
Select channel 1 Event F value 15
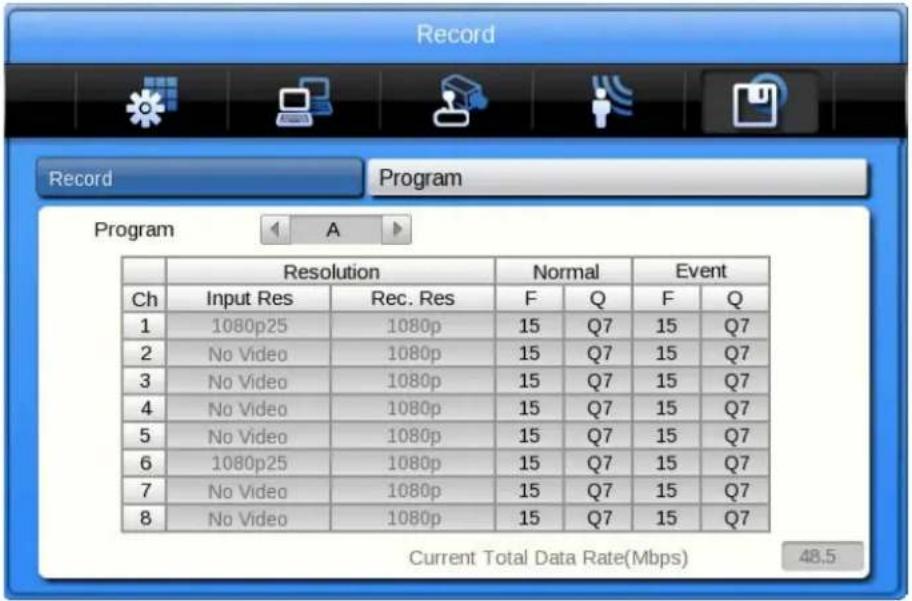667,326
